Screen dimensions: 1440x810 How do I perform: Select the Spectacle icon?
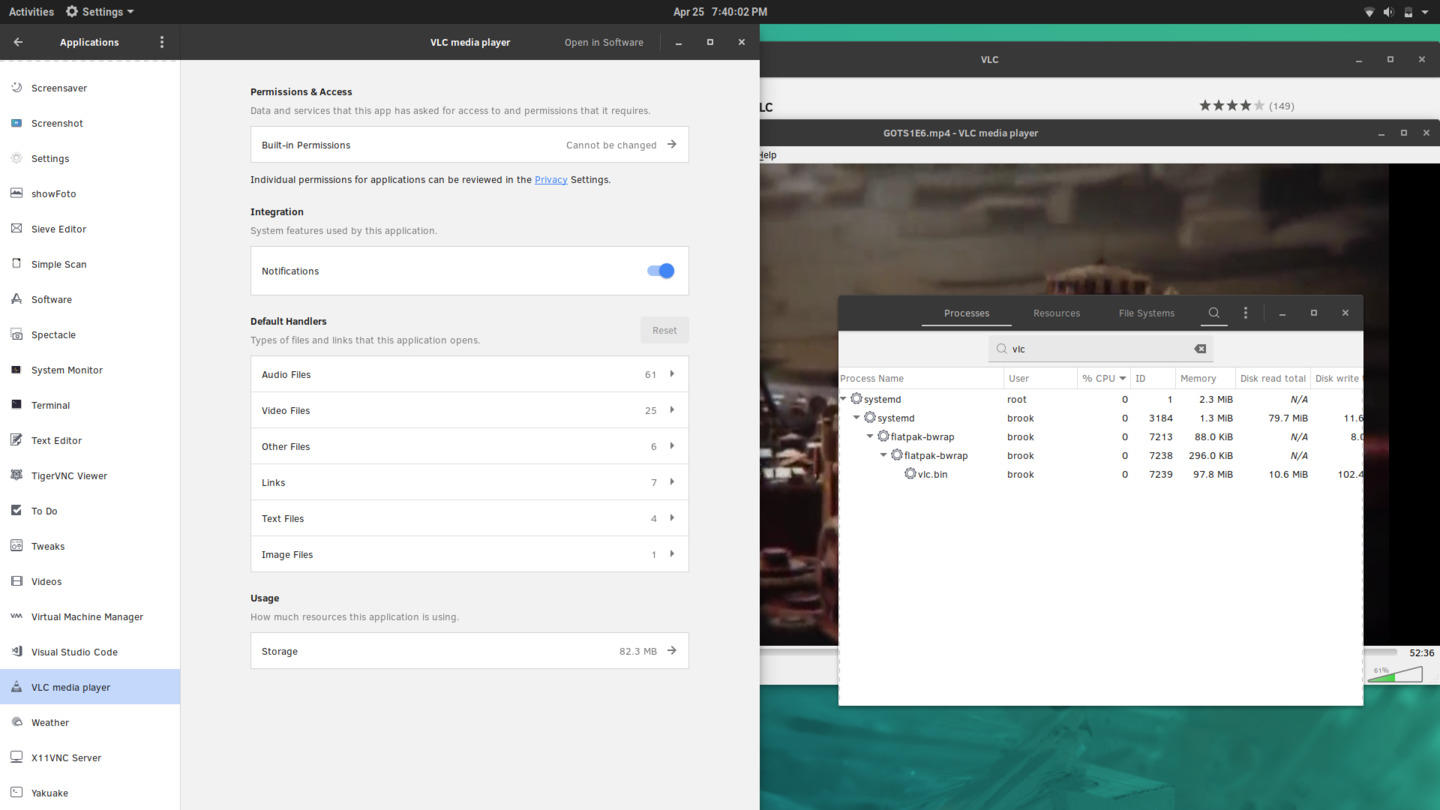pyautogui.click(x=16, y=335)
